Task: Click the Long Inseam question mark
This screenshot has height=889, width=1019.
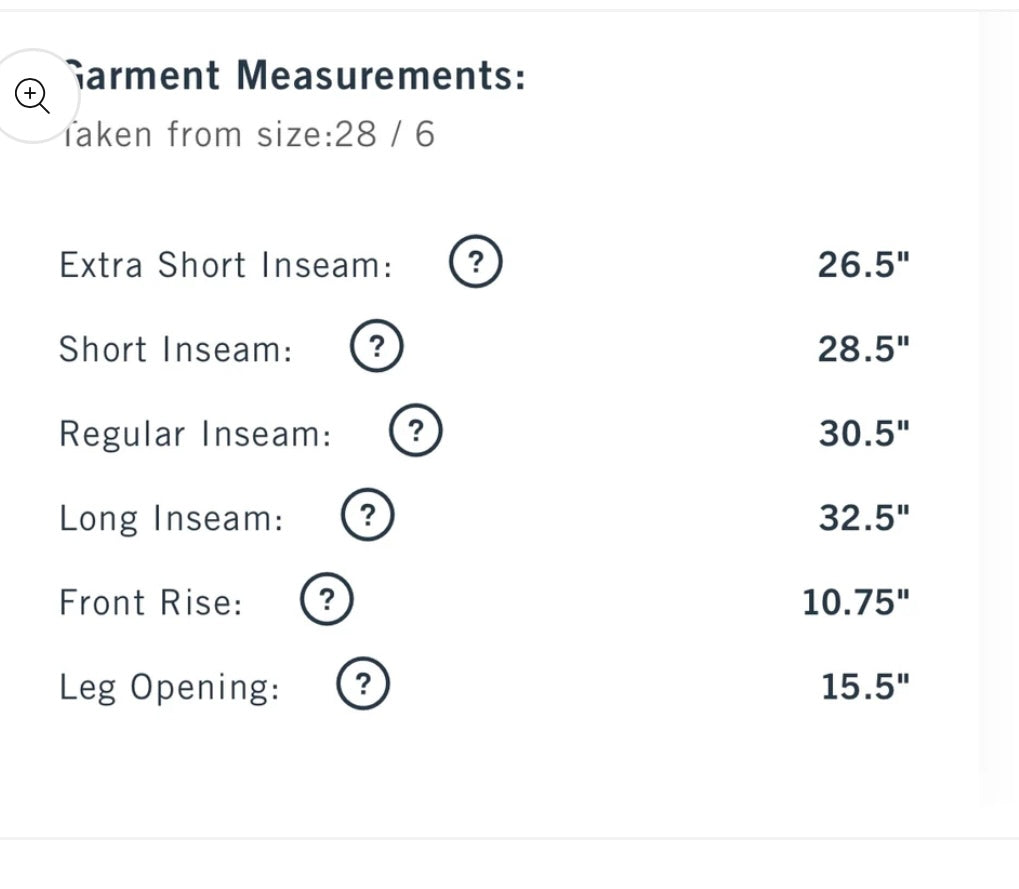Action: 368,516
